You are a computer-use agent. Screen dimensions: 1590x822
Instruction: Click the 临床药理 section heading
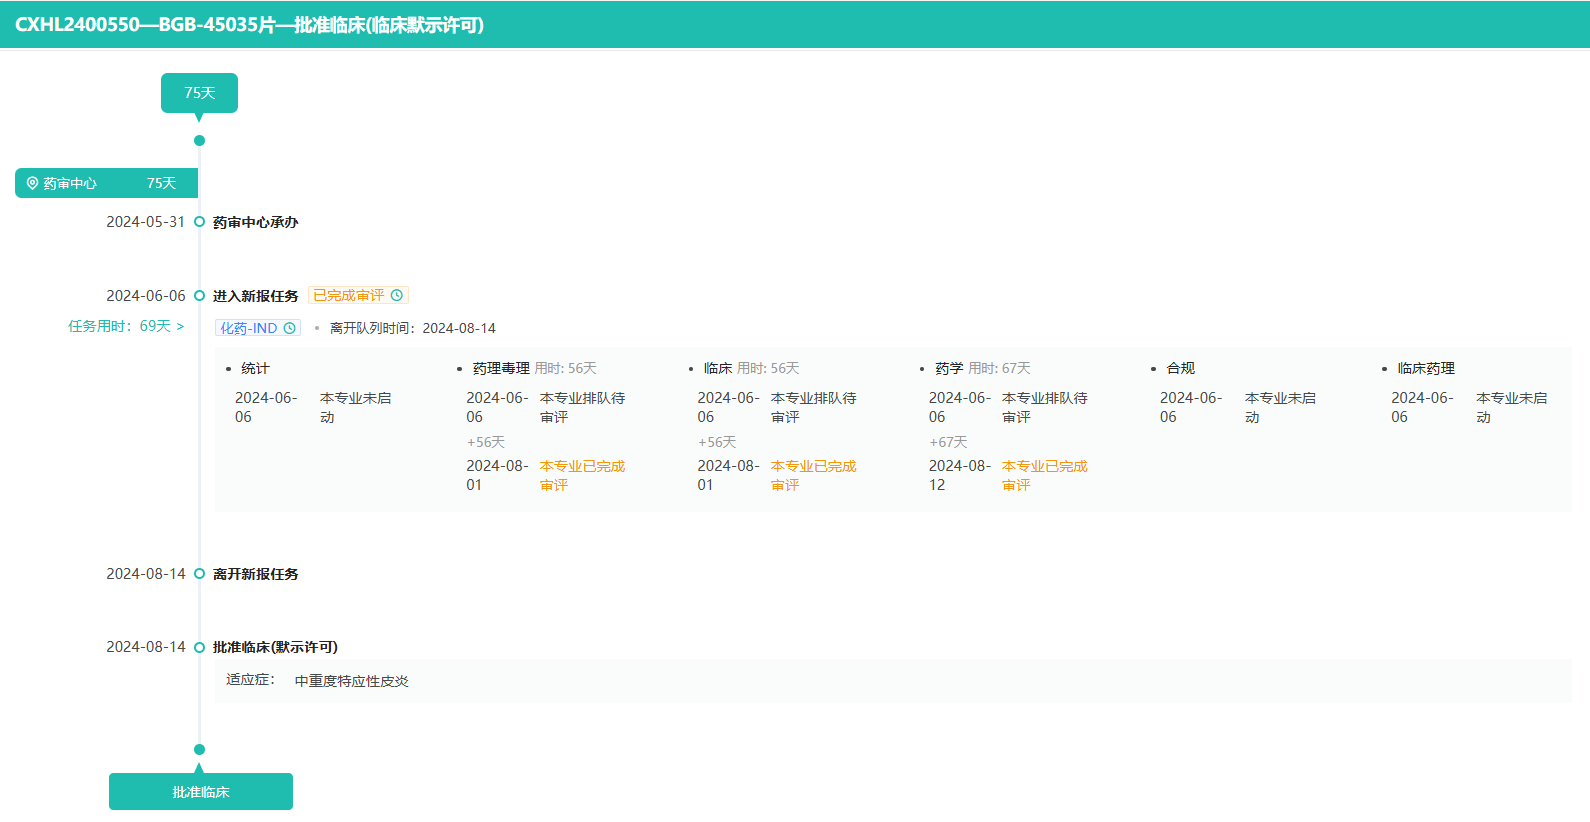1426,369
